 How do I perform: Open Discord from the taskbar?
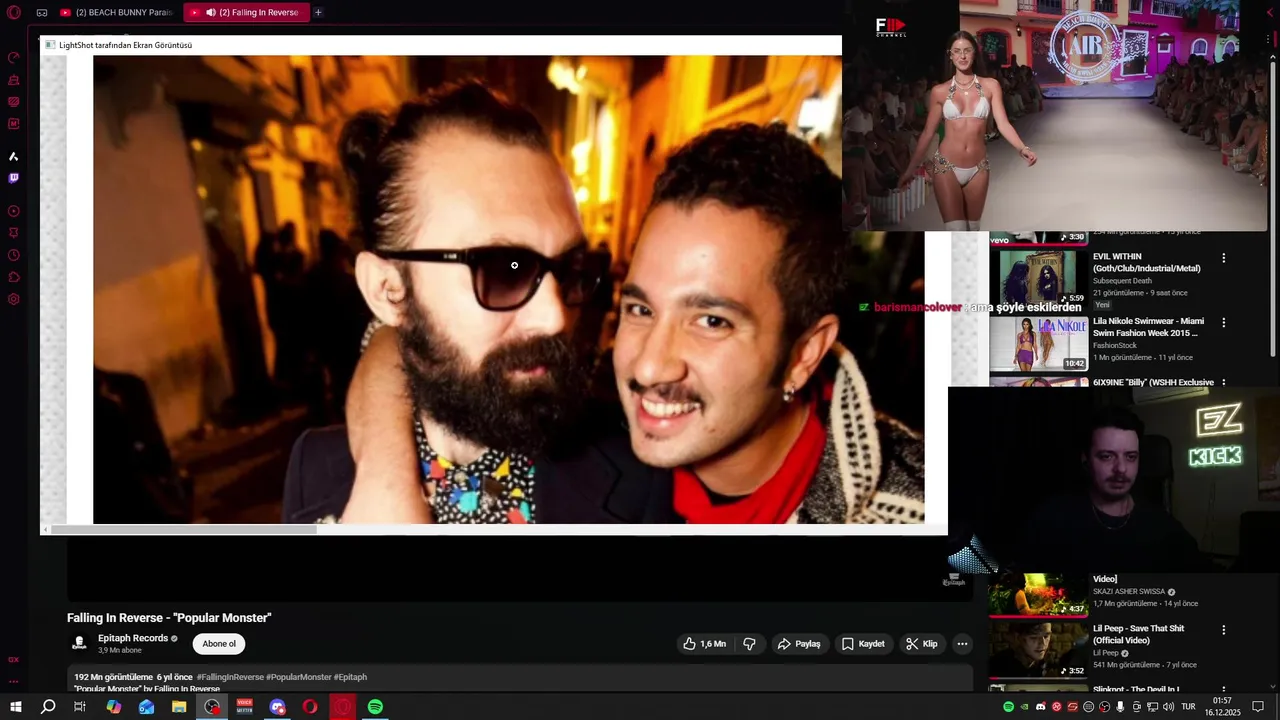pyautogui.click(x=278, y=707)
